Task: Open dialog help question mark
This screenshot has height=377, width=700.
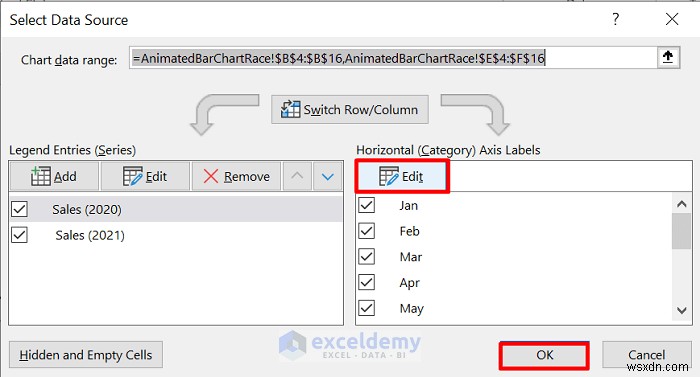Action: (616, 19)
